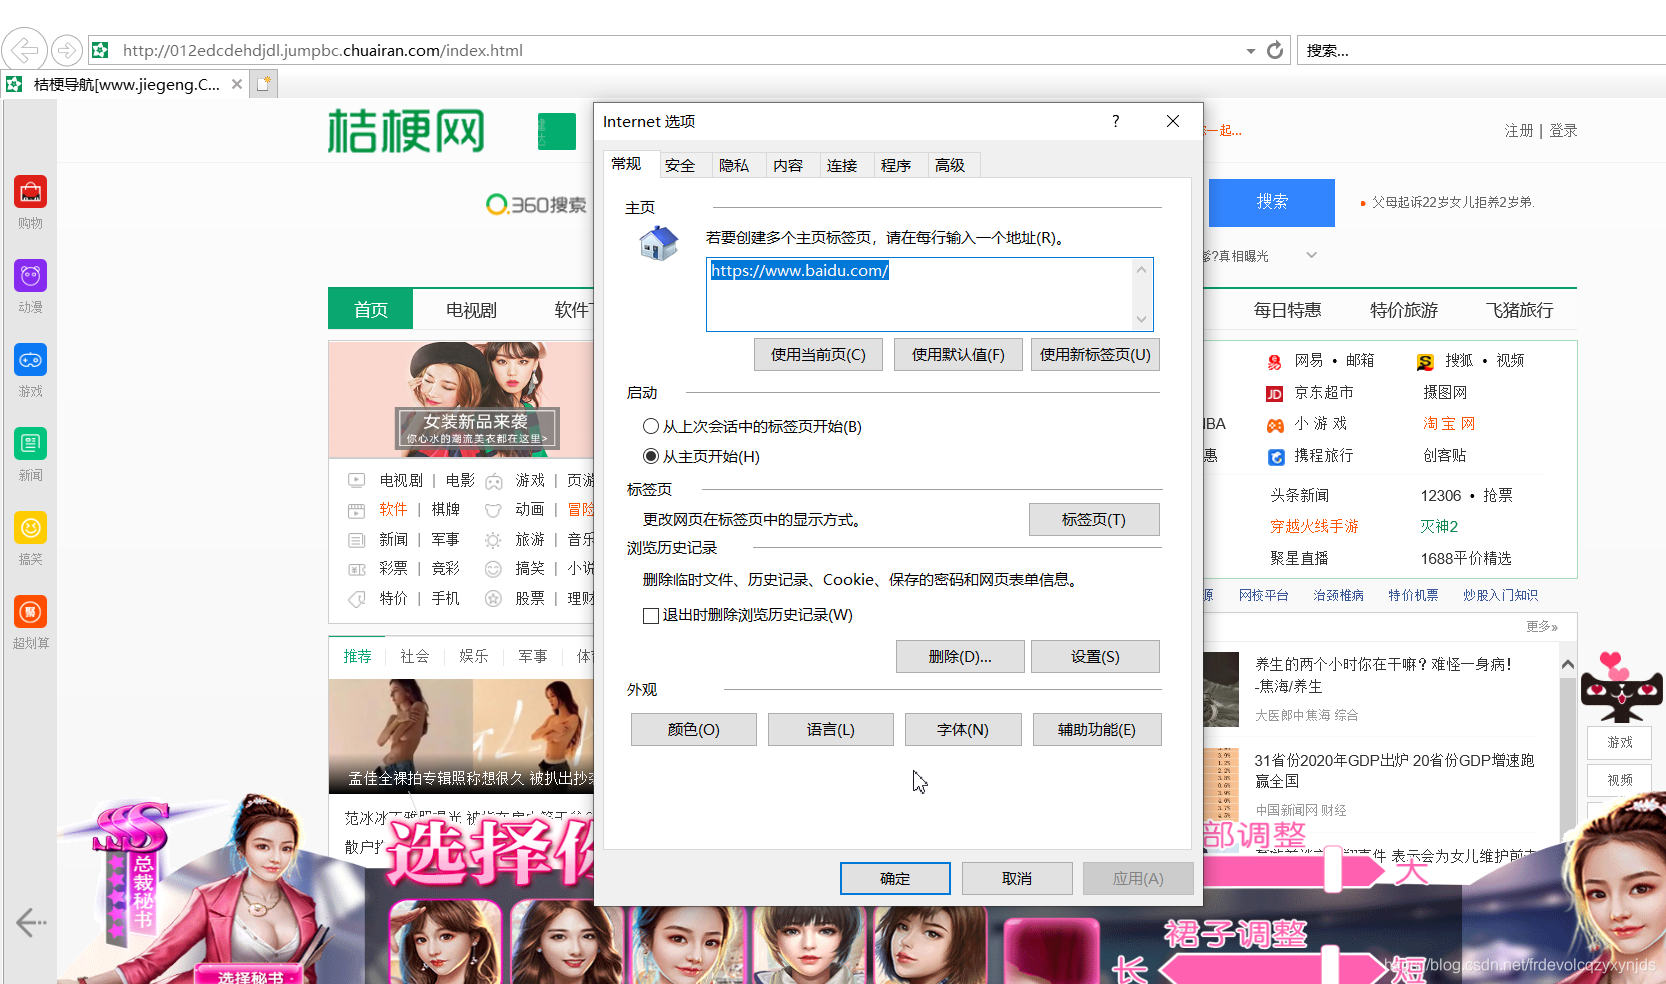The height and width of the screenshot is (984, 1666).
Task: Click the 携程旅行 icon
Action: point(1276,457)
